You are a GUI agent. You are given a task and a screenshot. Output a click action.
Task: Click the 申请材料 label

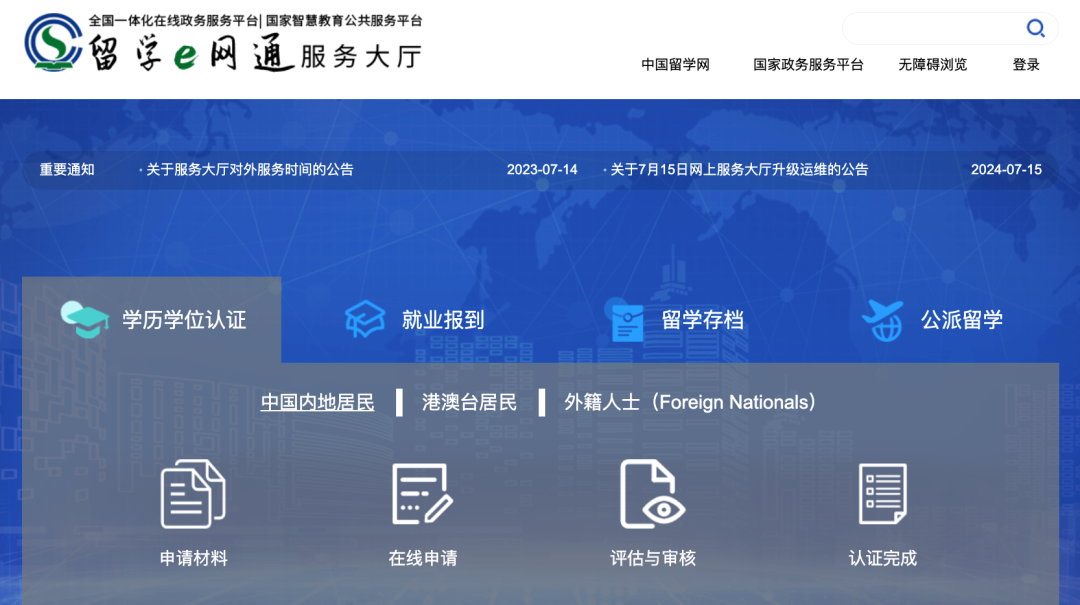(193, 558)
